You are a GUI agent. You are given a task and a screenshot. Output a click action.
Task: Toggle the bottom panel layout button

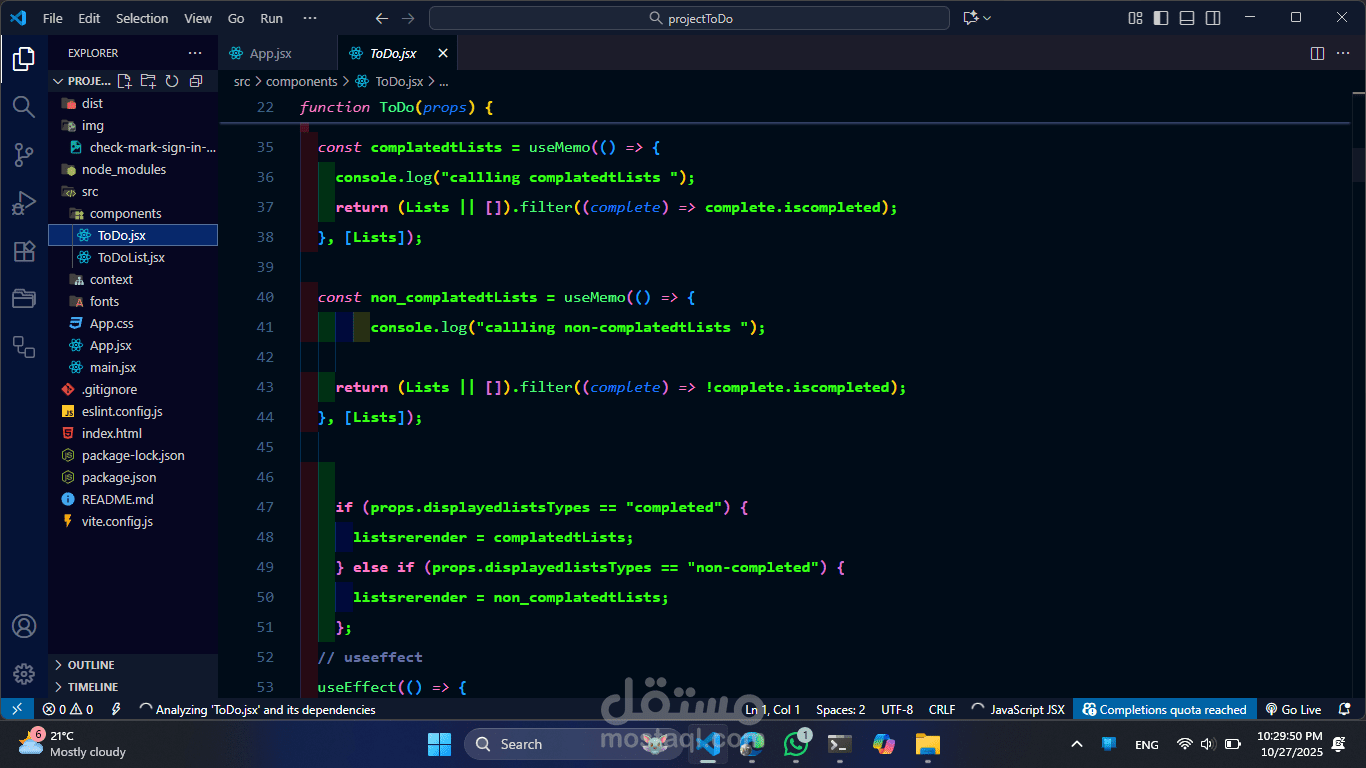tap(1187, 18)
